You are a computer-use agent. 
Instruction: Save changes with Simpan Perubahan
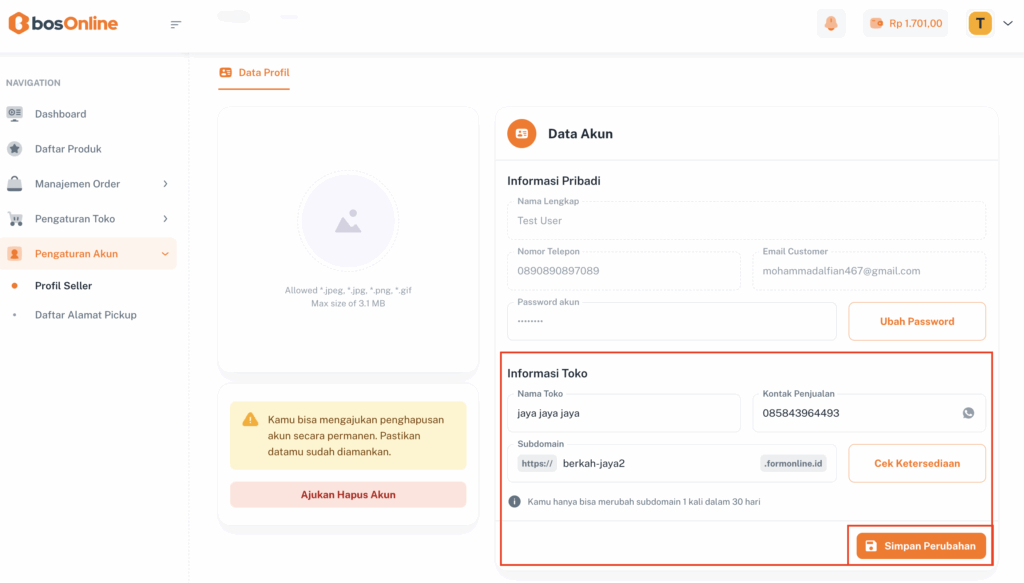(x=921, y=546)
